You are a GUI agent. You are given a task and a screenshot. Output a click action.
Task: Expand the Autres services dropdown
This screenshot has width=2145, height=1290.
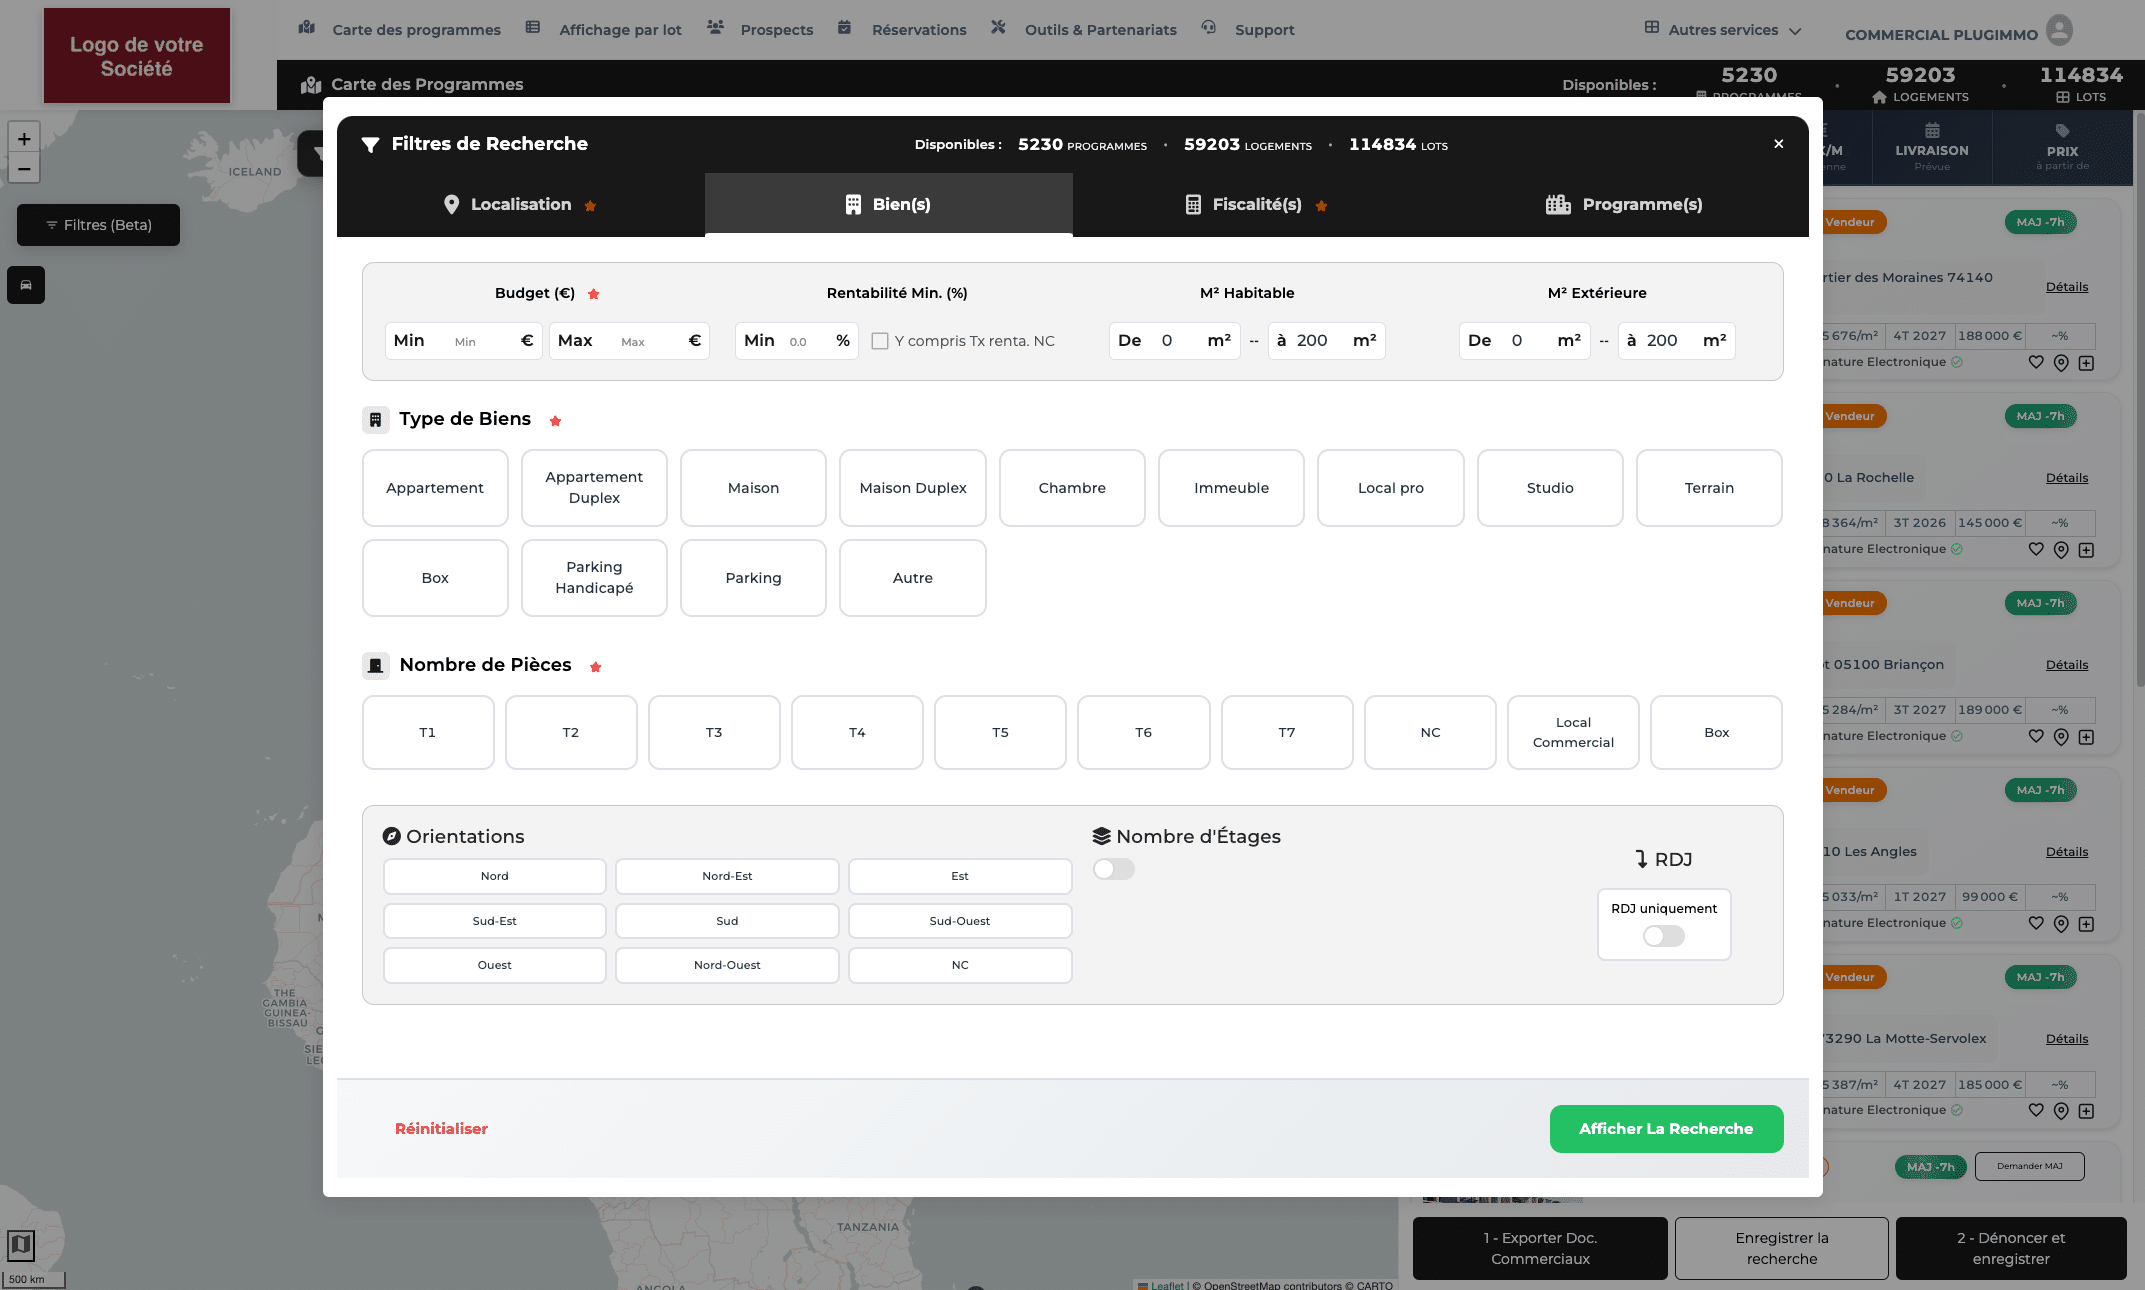pyautogui.click(x=1723, y=30)
